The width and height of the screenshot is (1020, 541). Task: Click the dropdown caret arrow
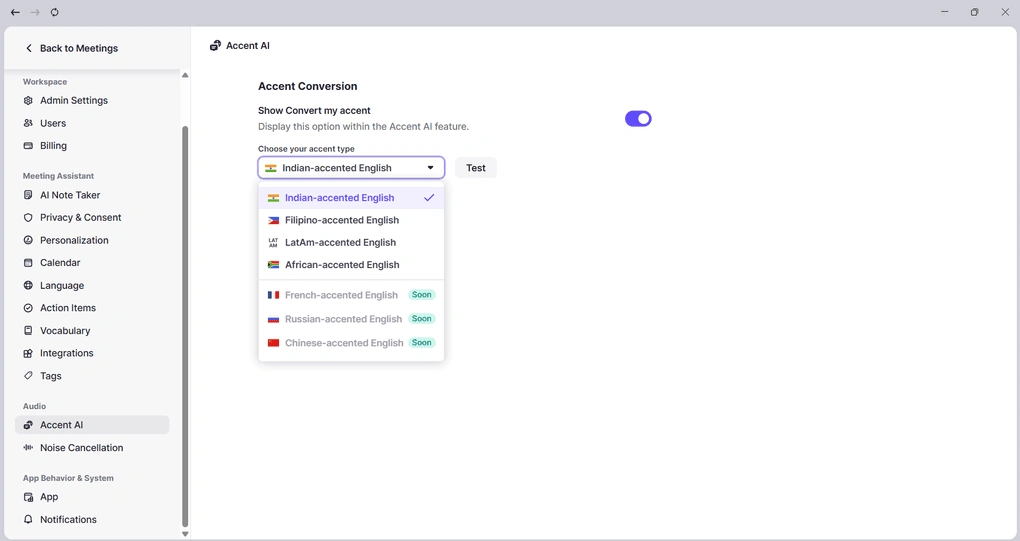point(431,168)
